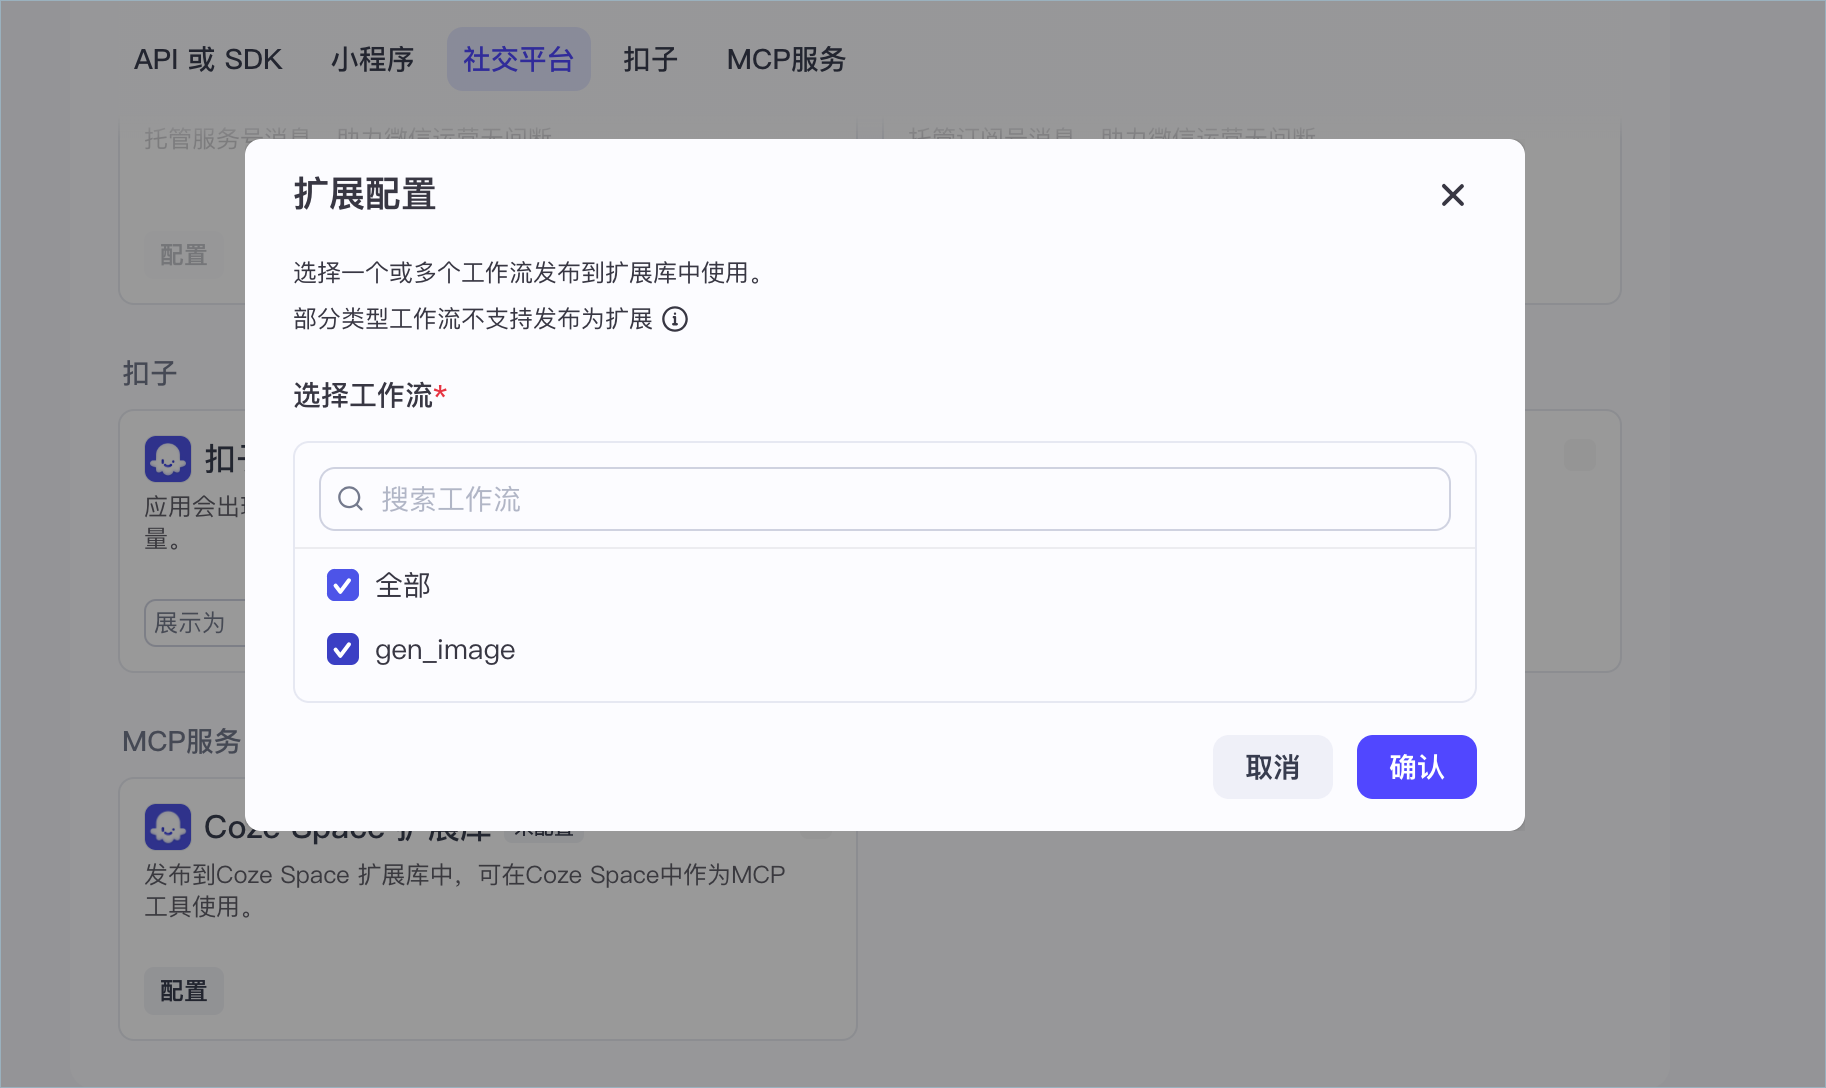
Task: Click the gen_image workflow name label
Action: point(445,650)
